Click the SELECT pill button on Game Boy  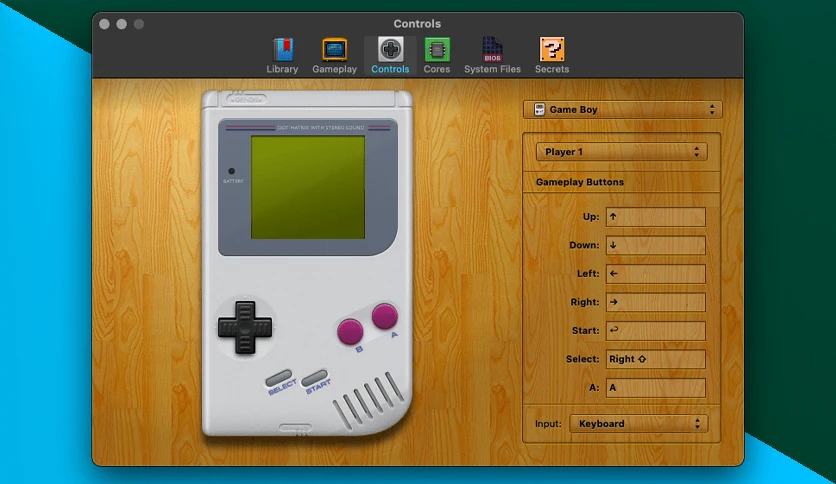tap(279, 378)
